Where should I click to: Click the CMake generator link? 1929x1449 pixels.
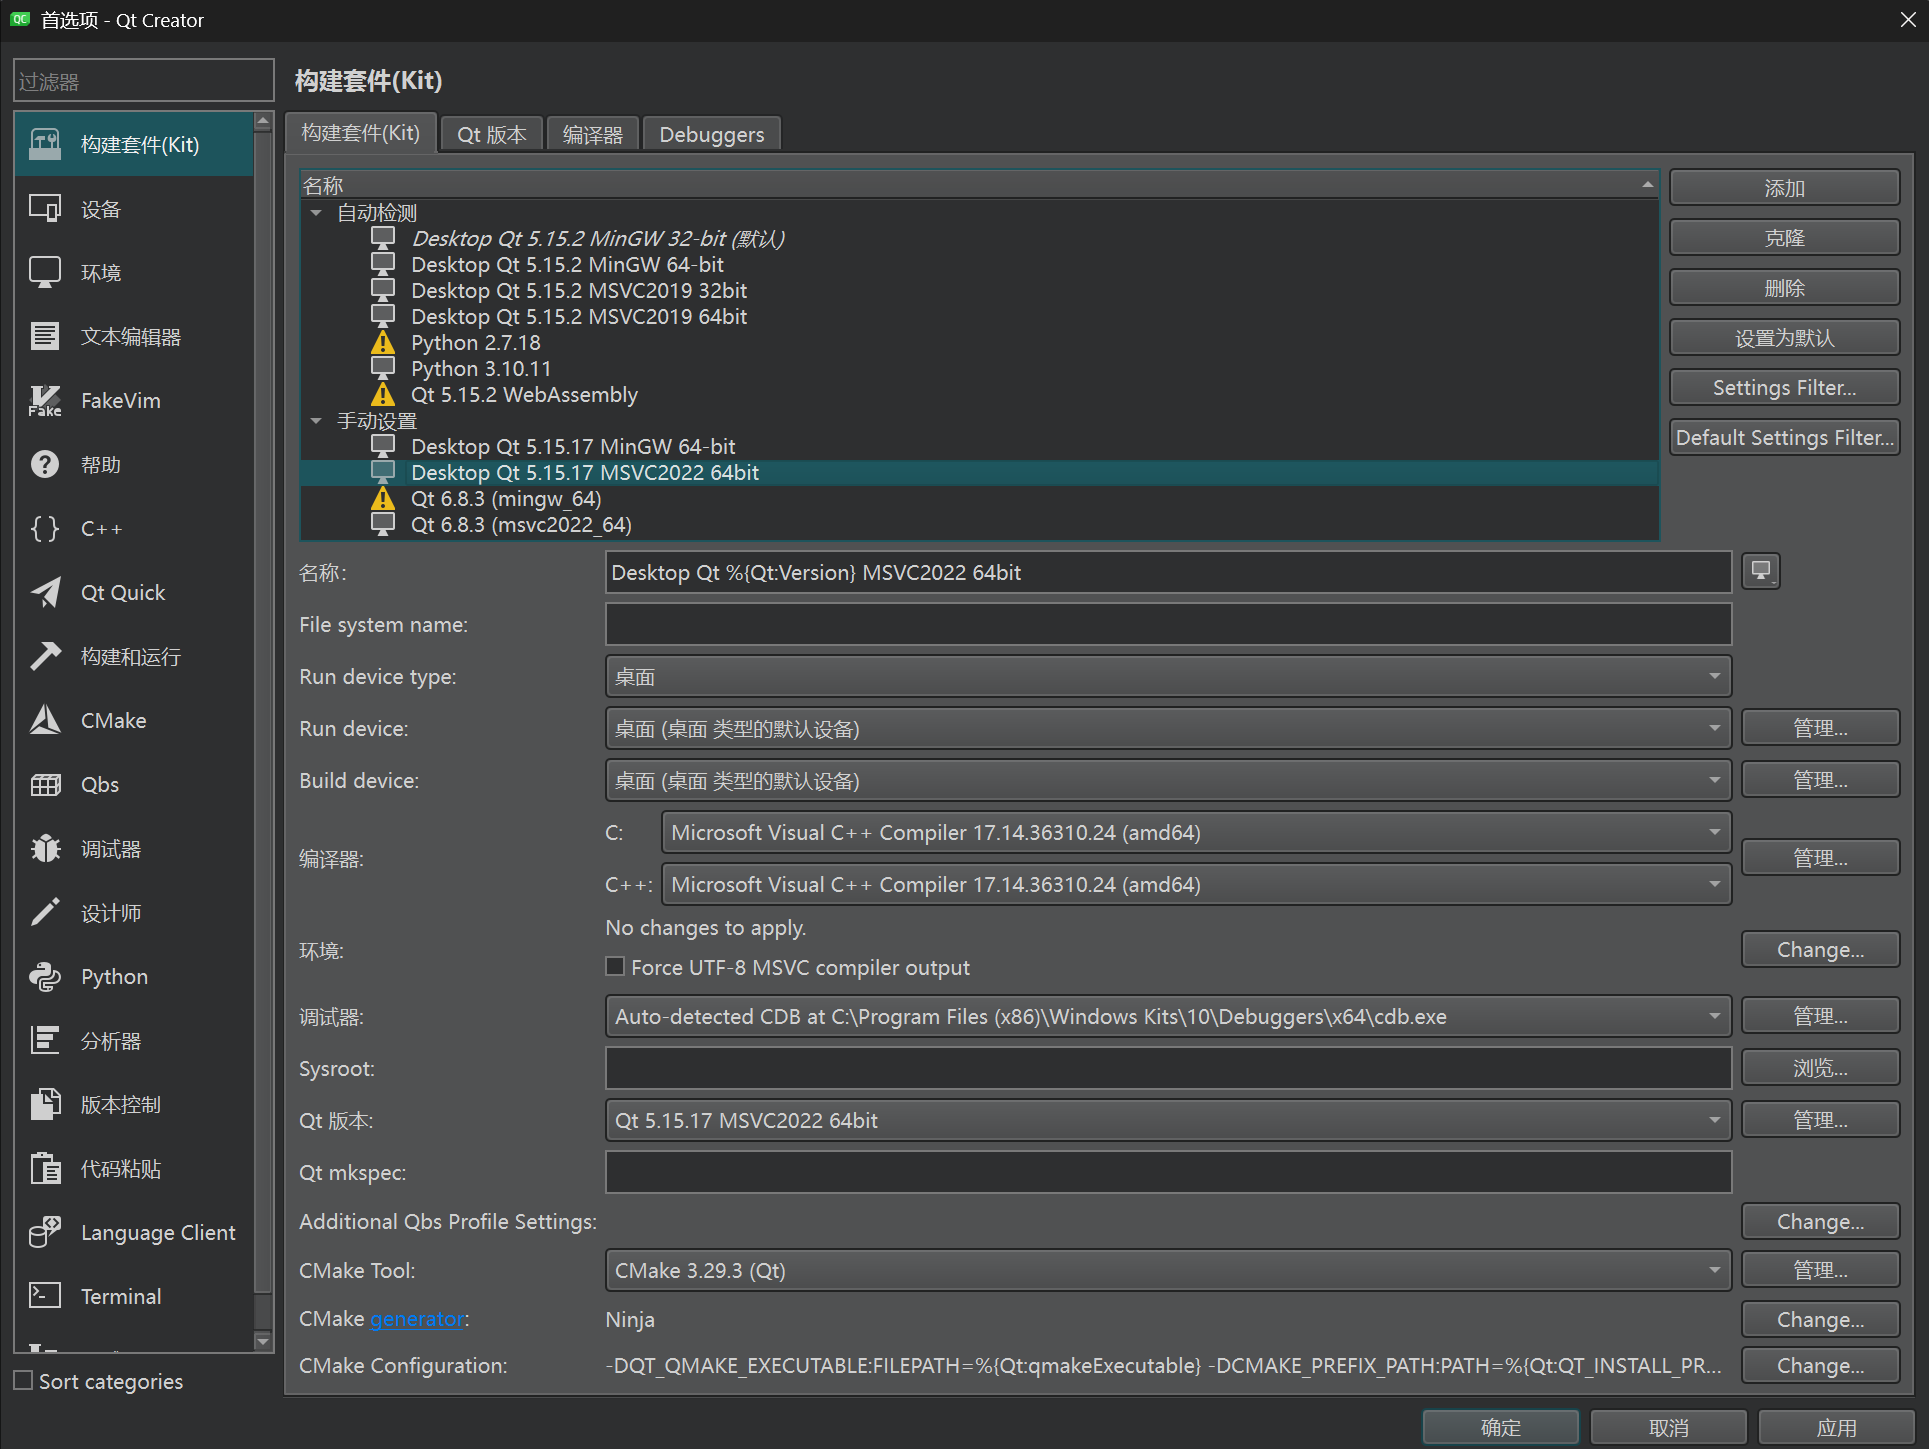[417, 1319]
